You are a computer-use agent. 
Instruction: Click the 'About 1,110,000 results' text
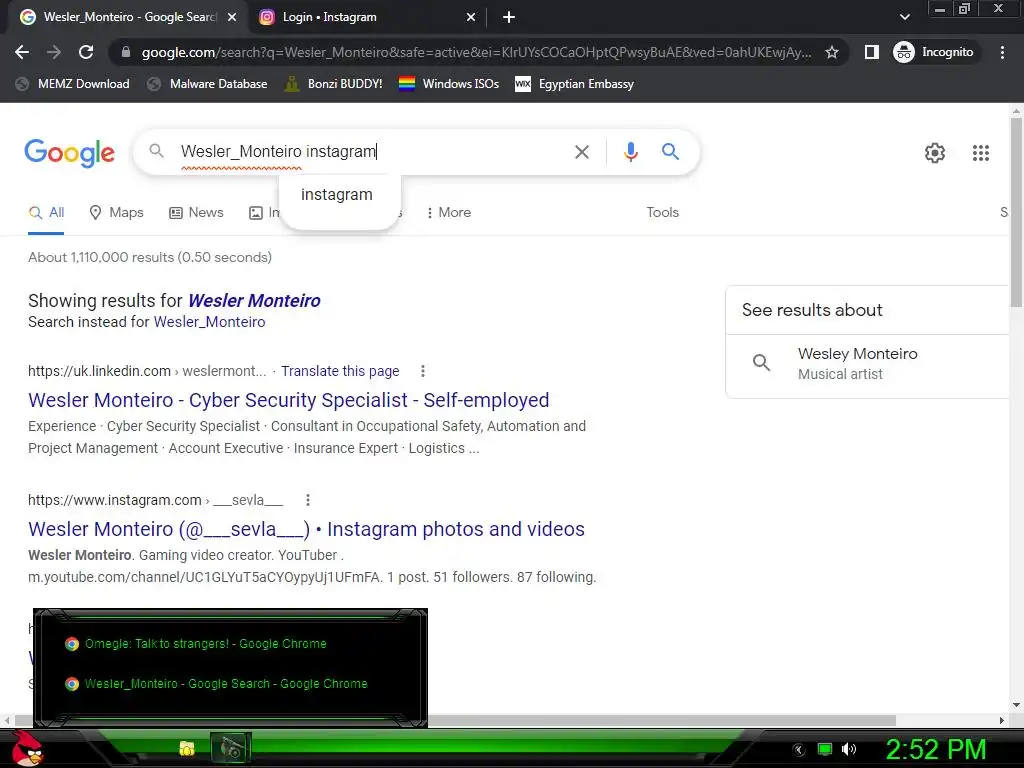click(150, 257)
